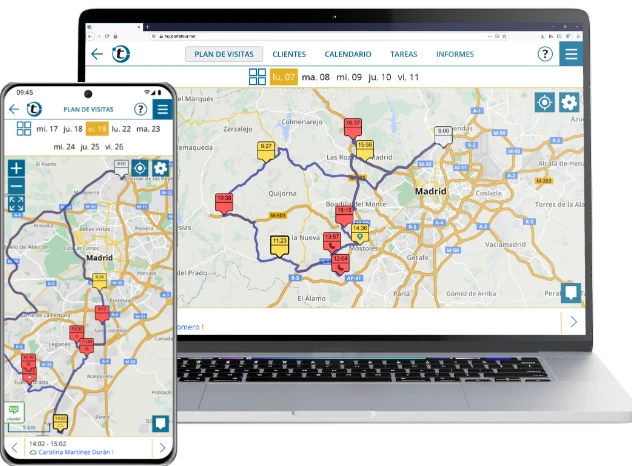Select the 15:15 red visit marker

[344, 216]
